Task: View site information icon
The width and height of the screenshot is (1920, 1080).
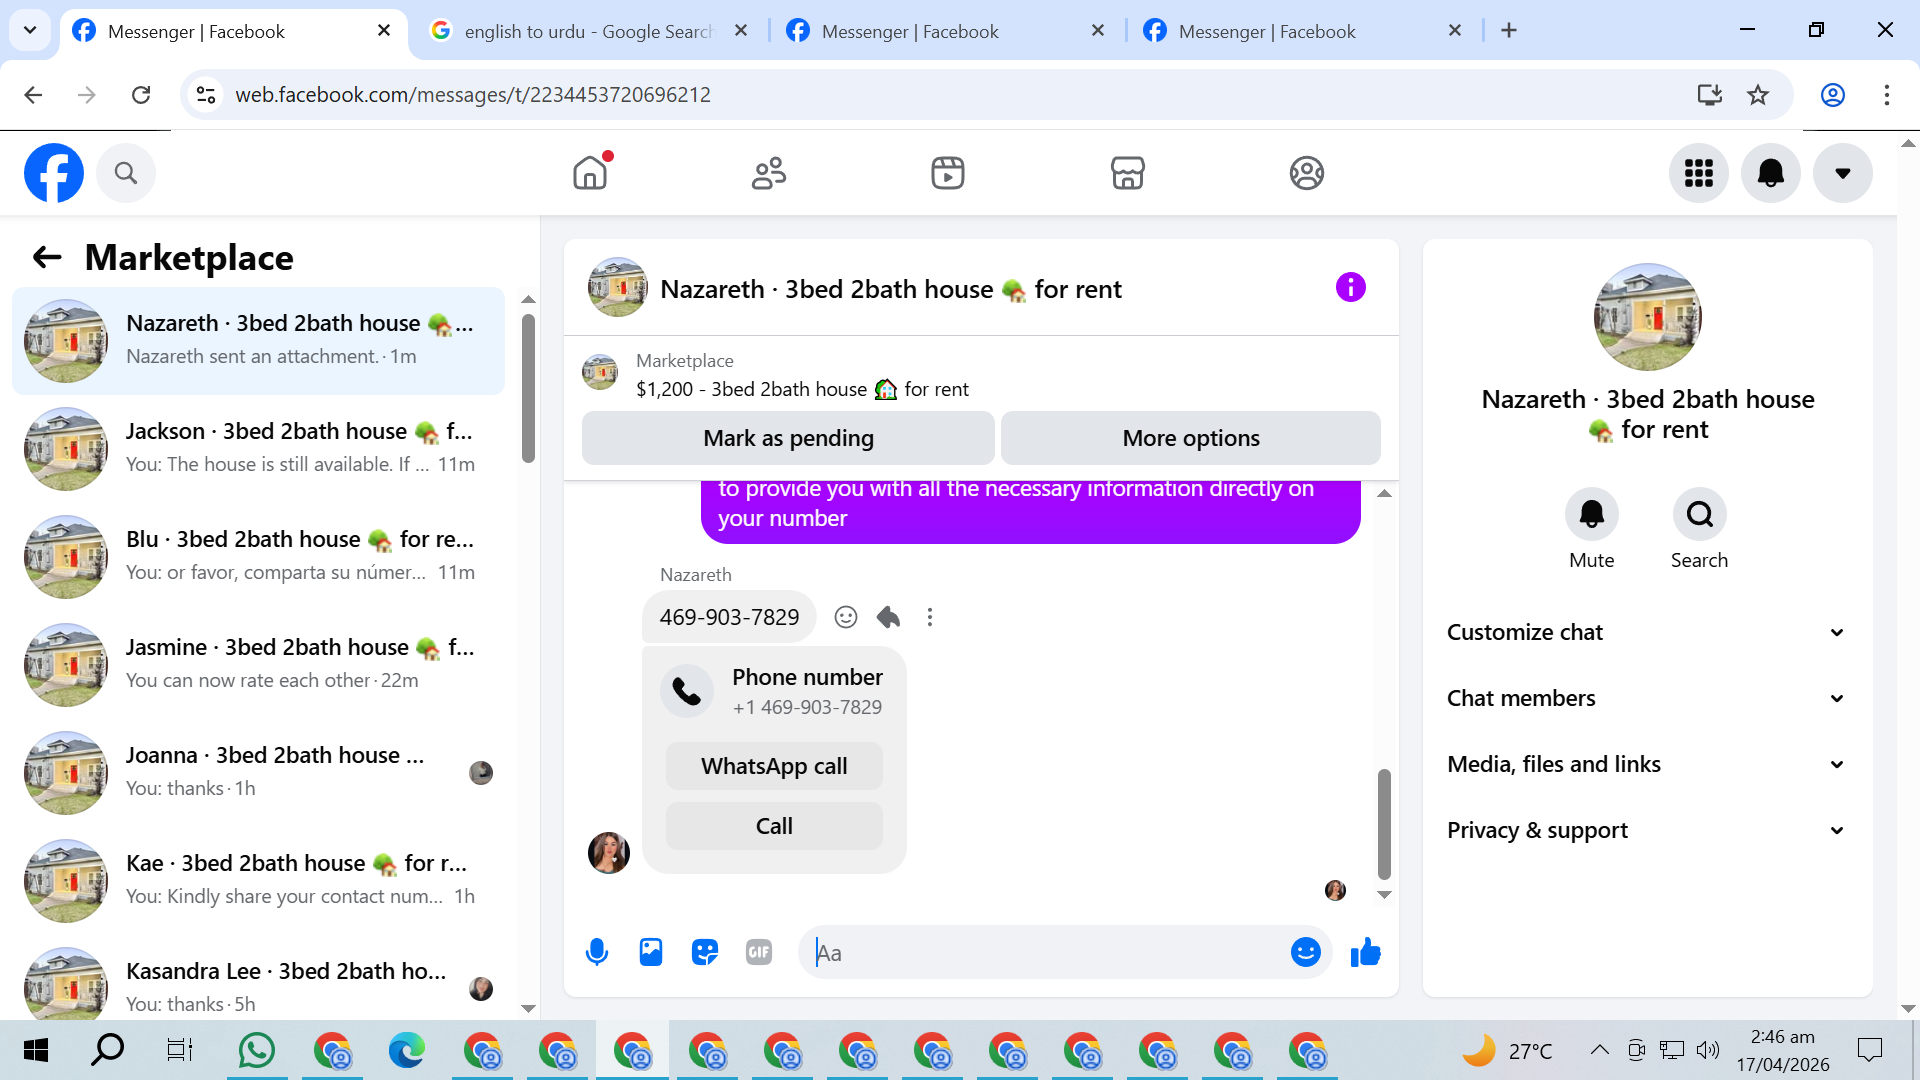Action: coord(206,95)
